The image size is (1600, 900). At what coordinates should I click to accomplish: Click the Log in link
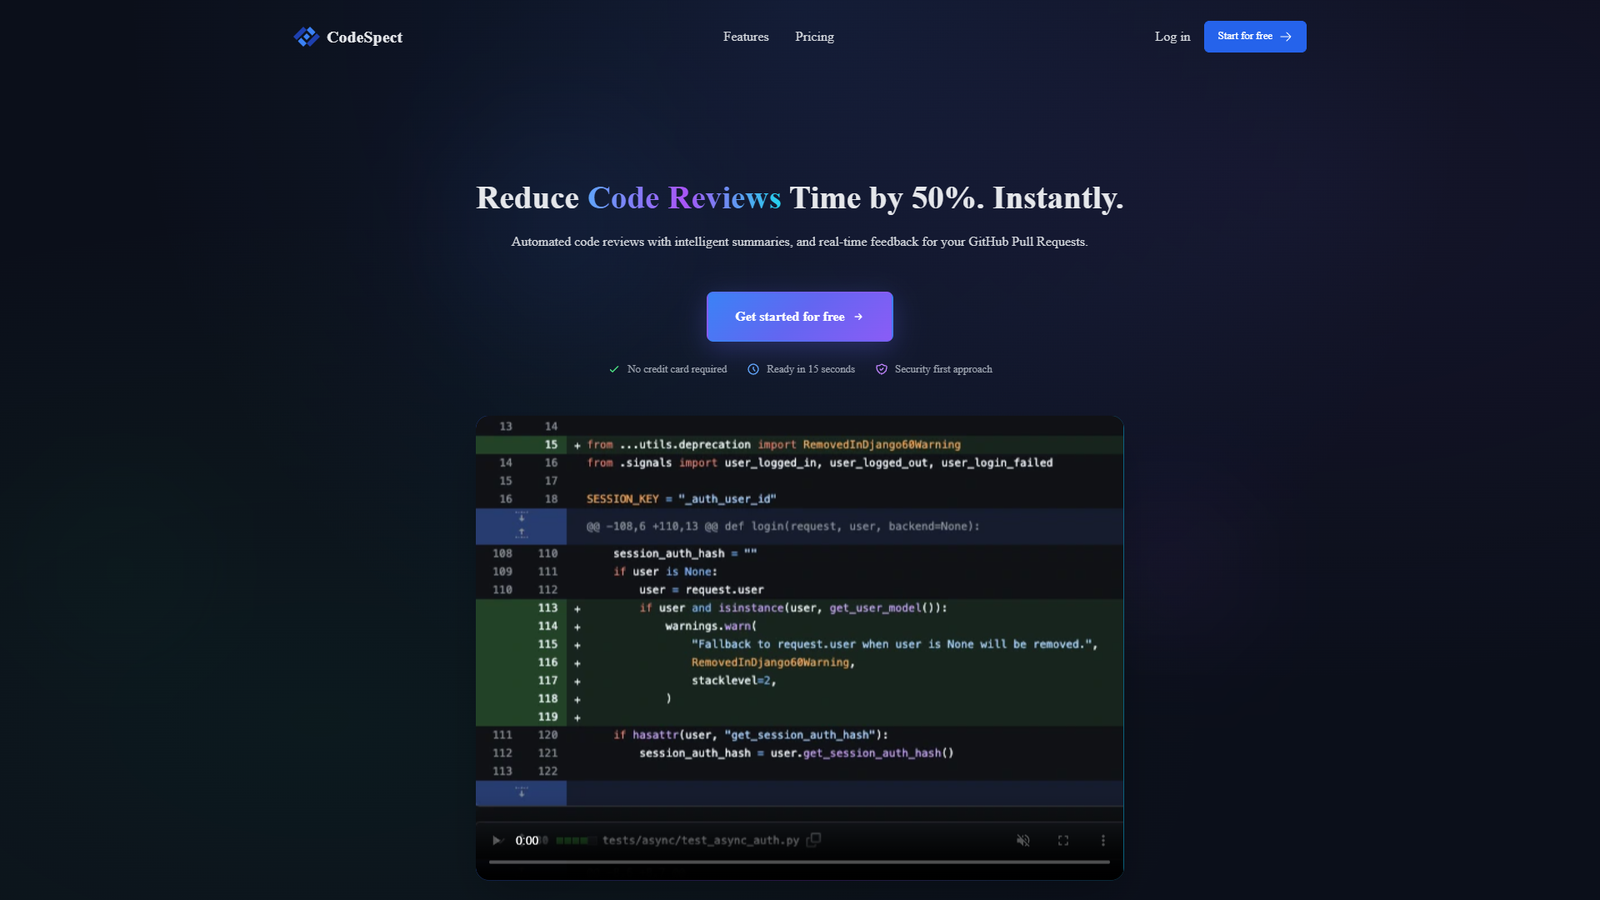(x=1172, y=37)
